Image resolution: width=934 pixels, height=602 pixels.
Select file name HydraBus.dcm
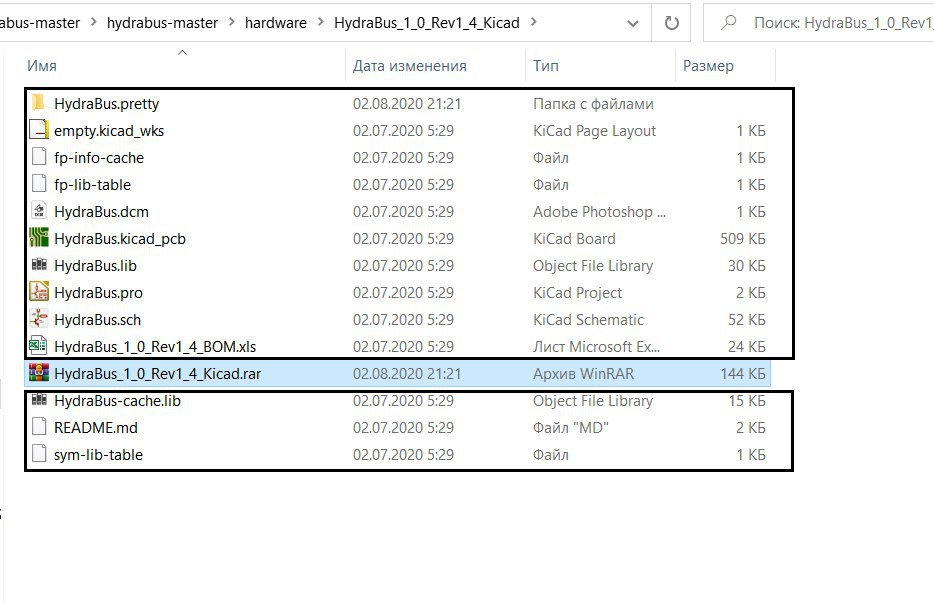[x=101, y=211]
